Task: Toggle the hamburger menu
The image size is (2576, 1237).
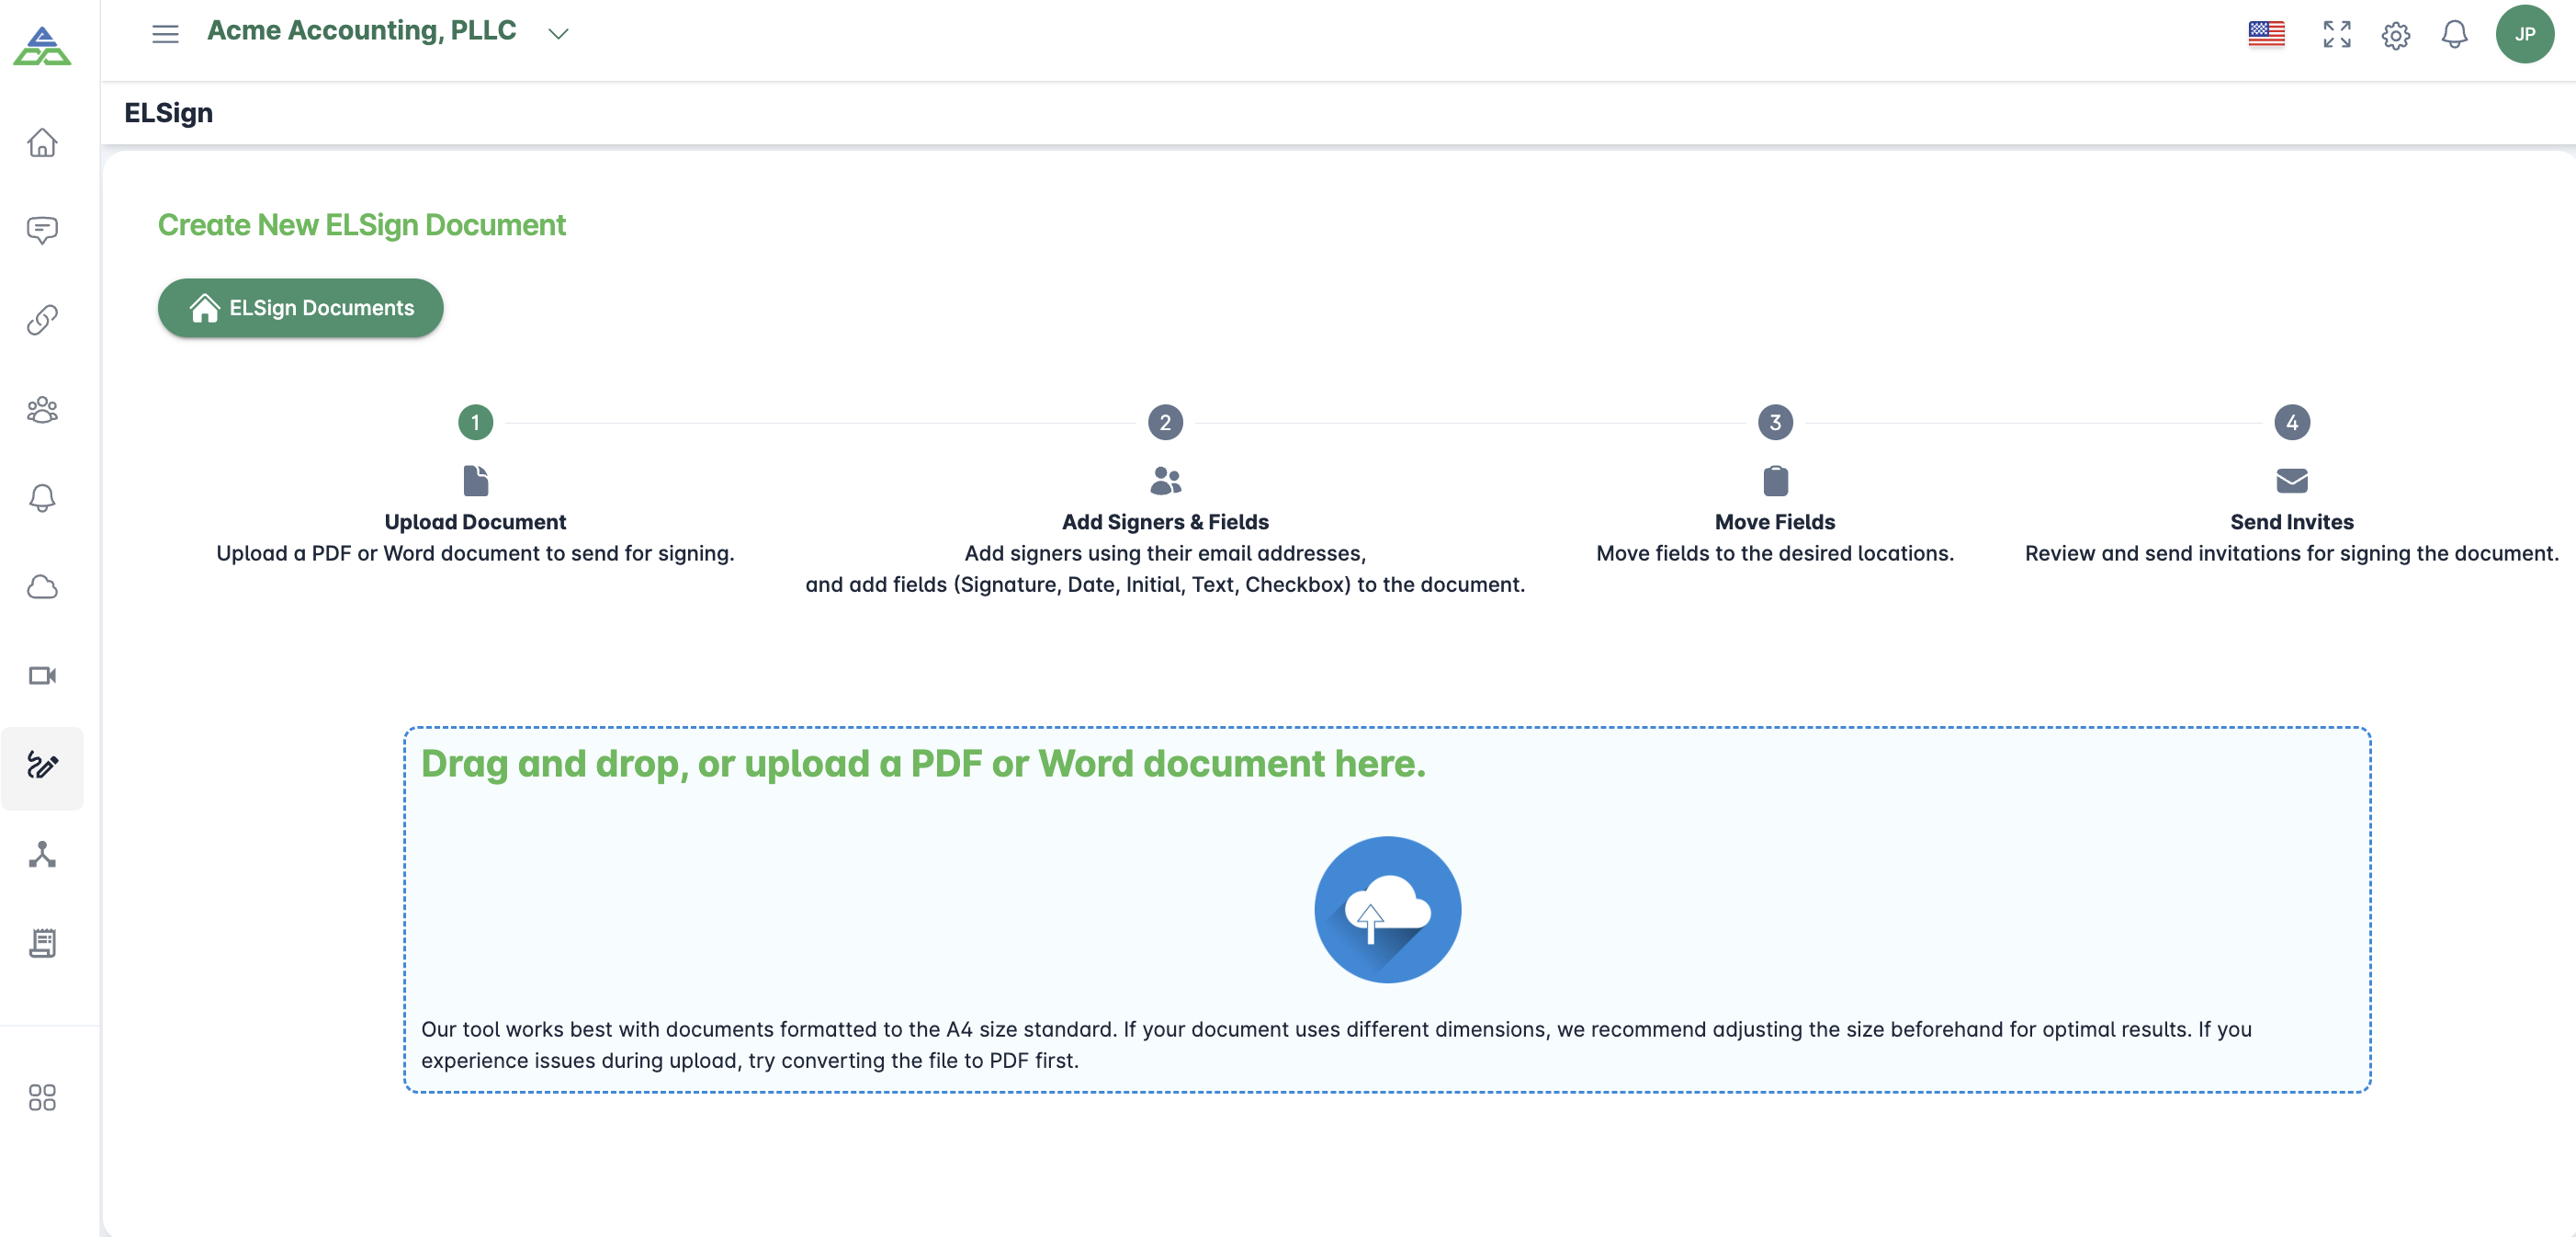Action: point(165,34)
